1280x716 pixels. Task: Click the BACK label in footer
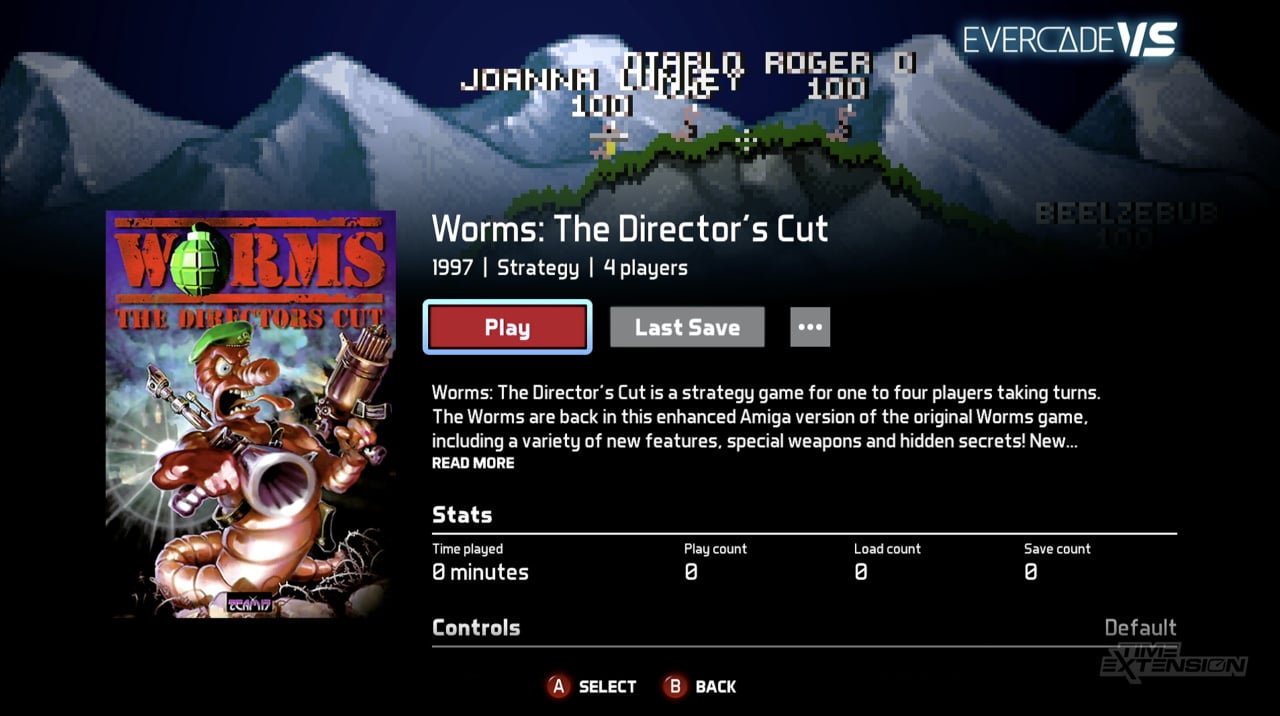[716, 687]
